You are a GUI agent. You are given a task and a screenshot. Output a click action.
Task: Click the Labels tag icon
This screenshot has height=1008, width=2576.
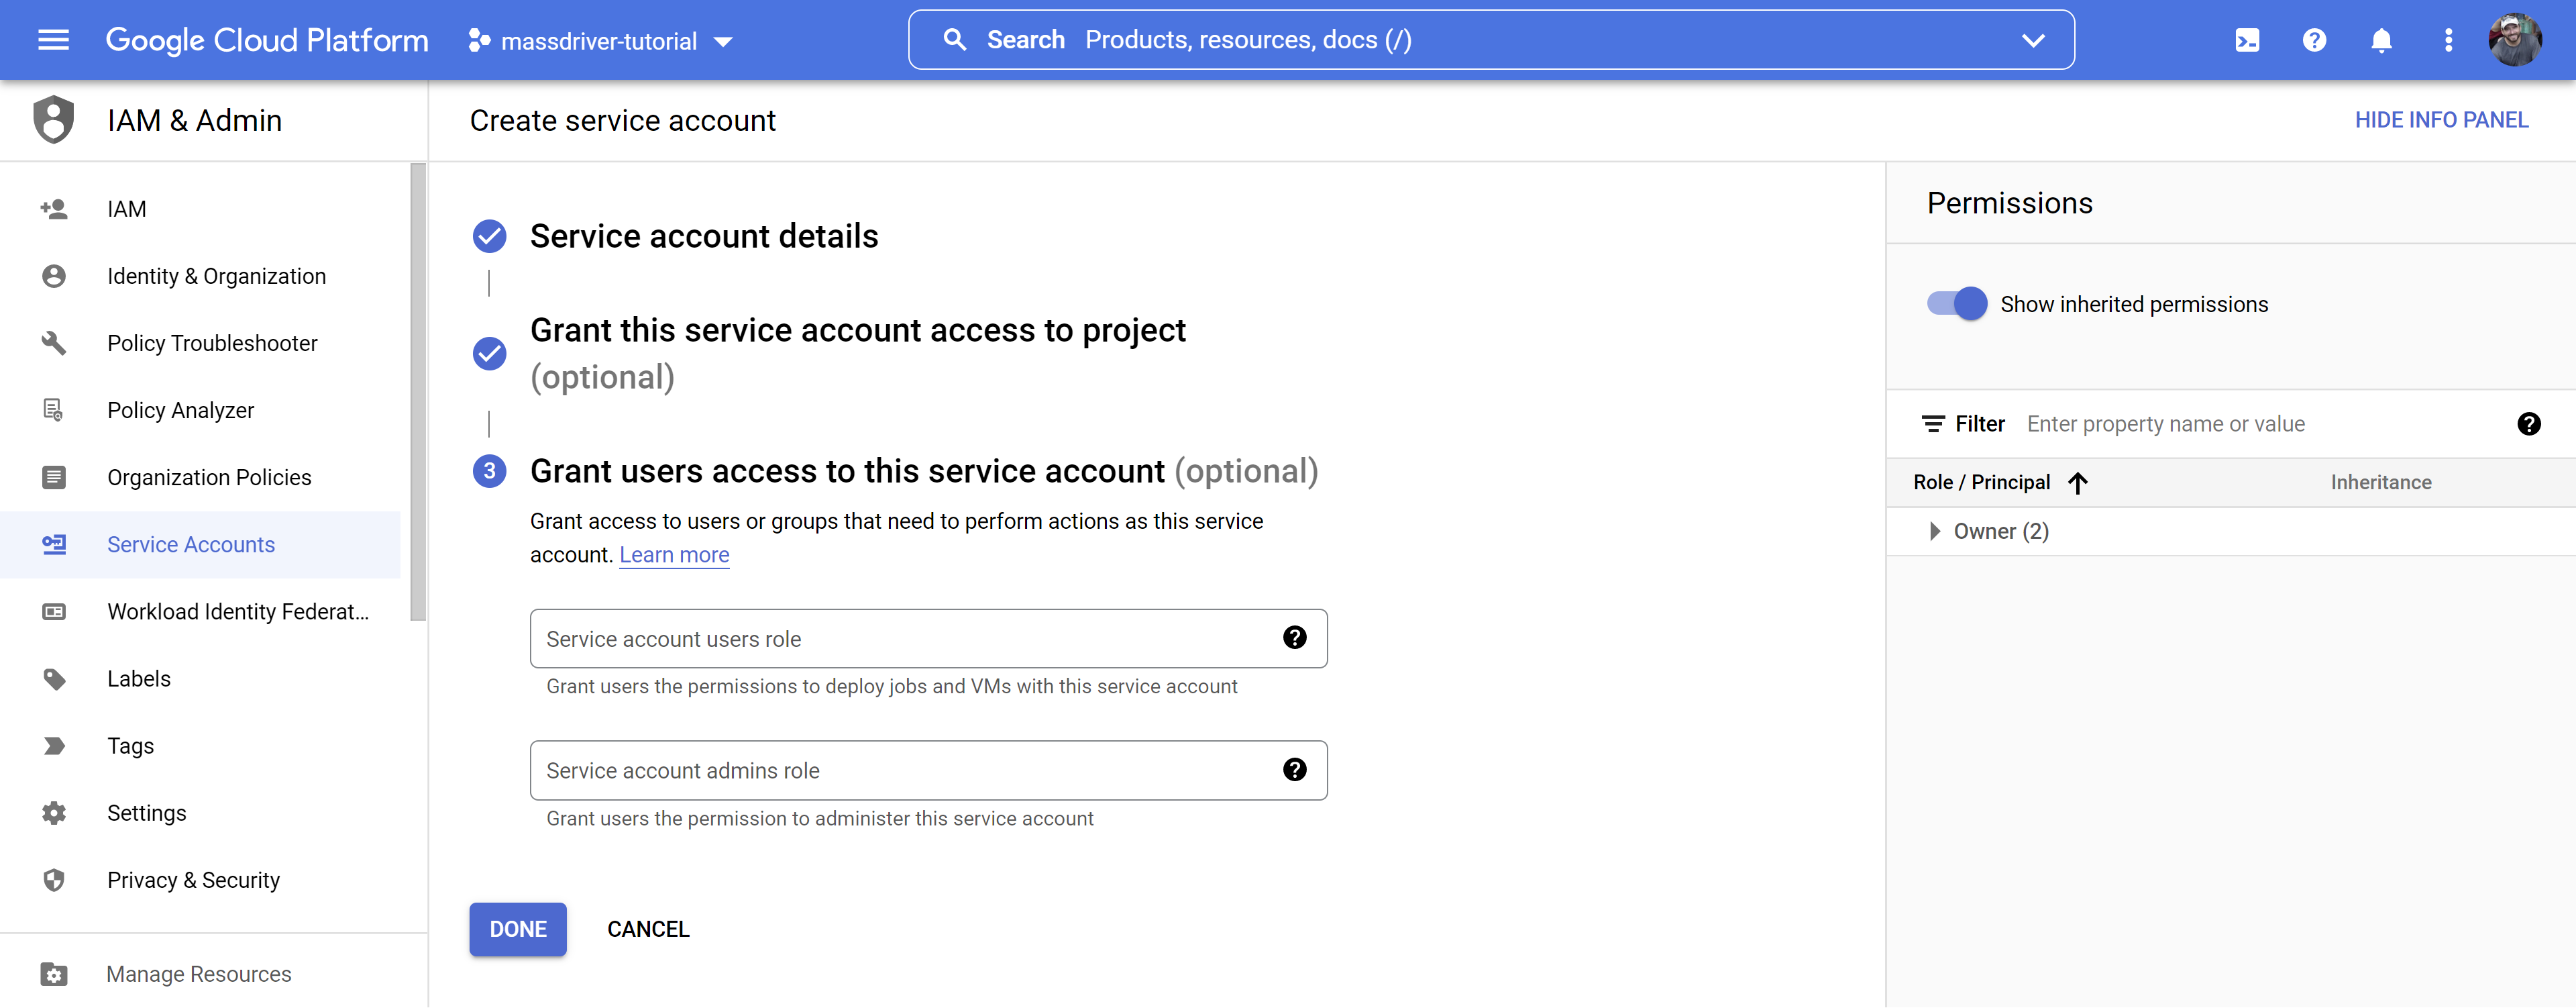54,679
